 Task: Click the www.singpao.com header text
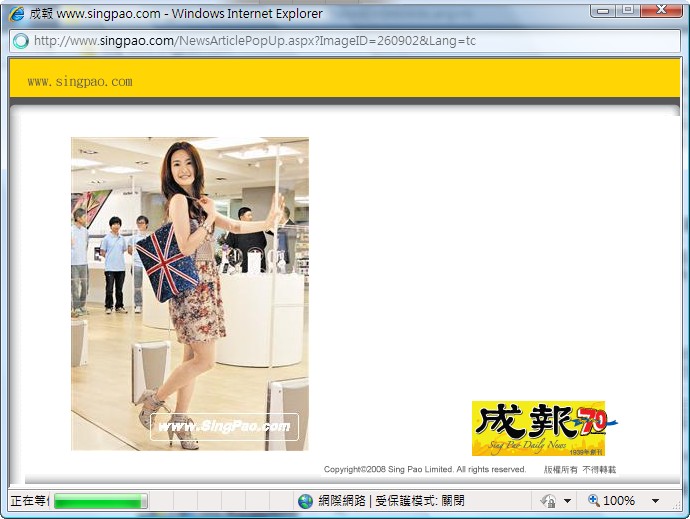(80, 81)
